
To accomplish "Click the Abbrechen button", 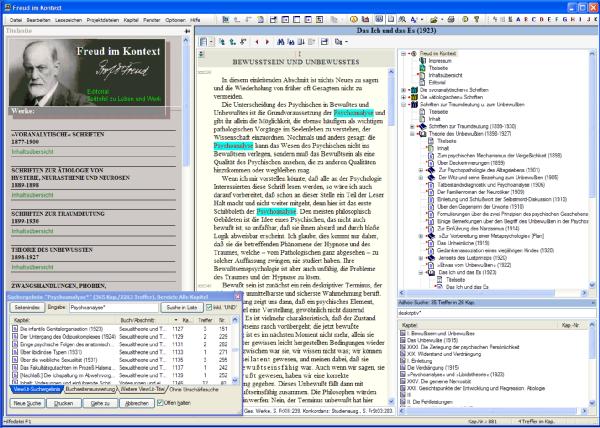I will 137,403.
